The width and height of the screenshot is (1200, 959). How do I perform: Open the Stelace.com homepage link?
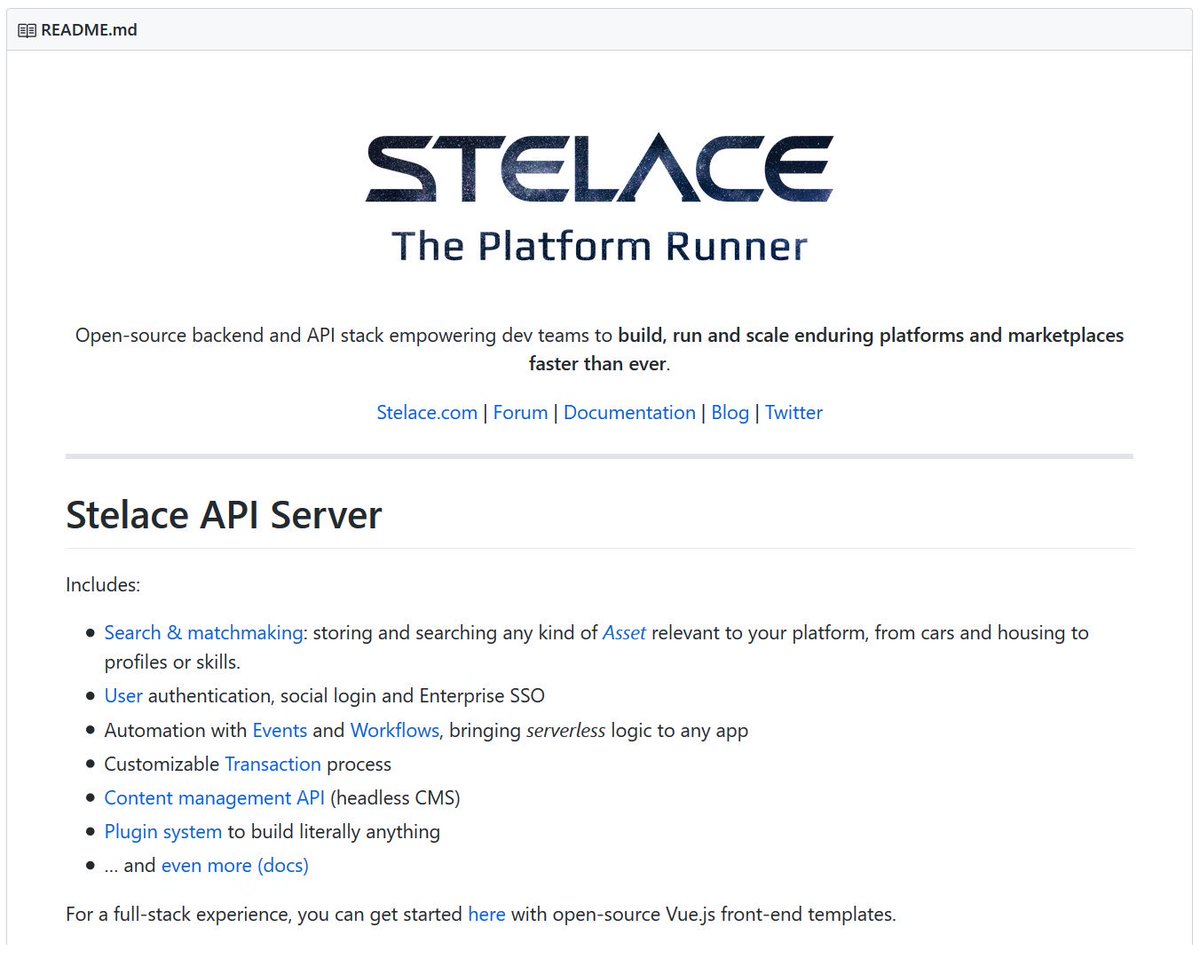[x=427, y=412]
